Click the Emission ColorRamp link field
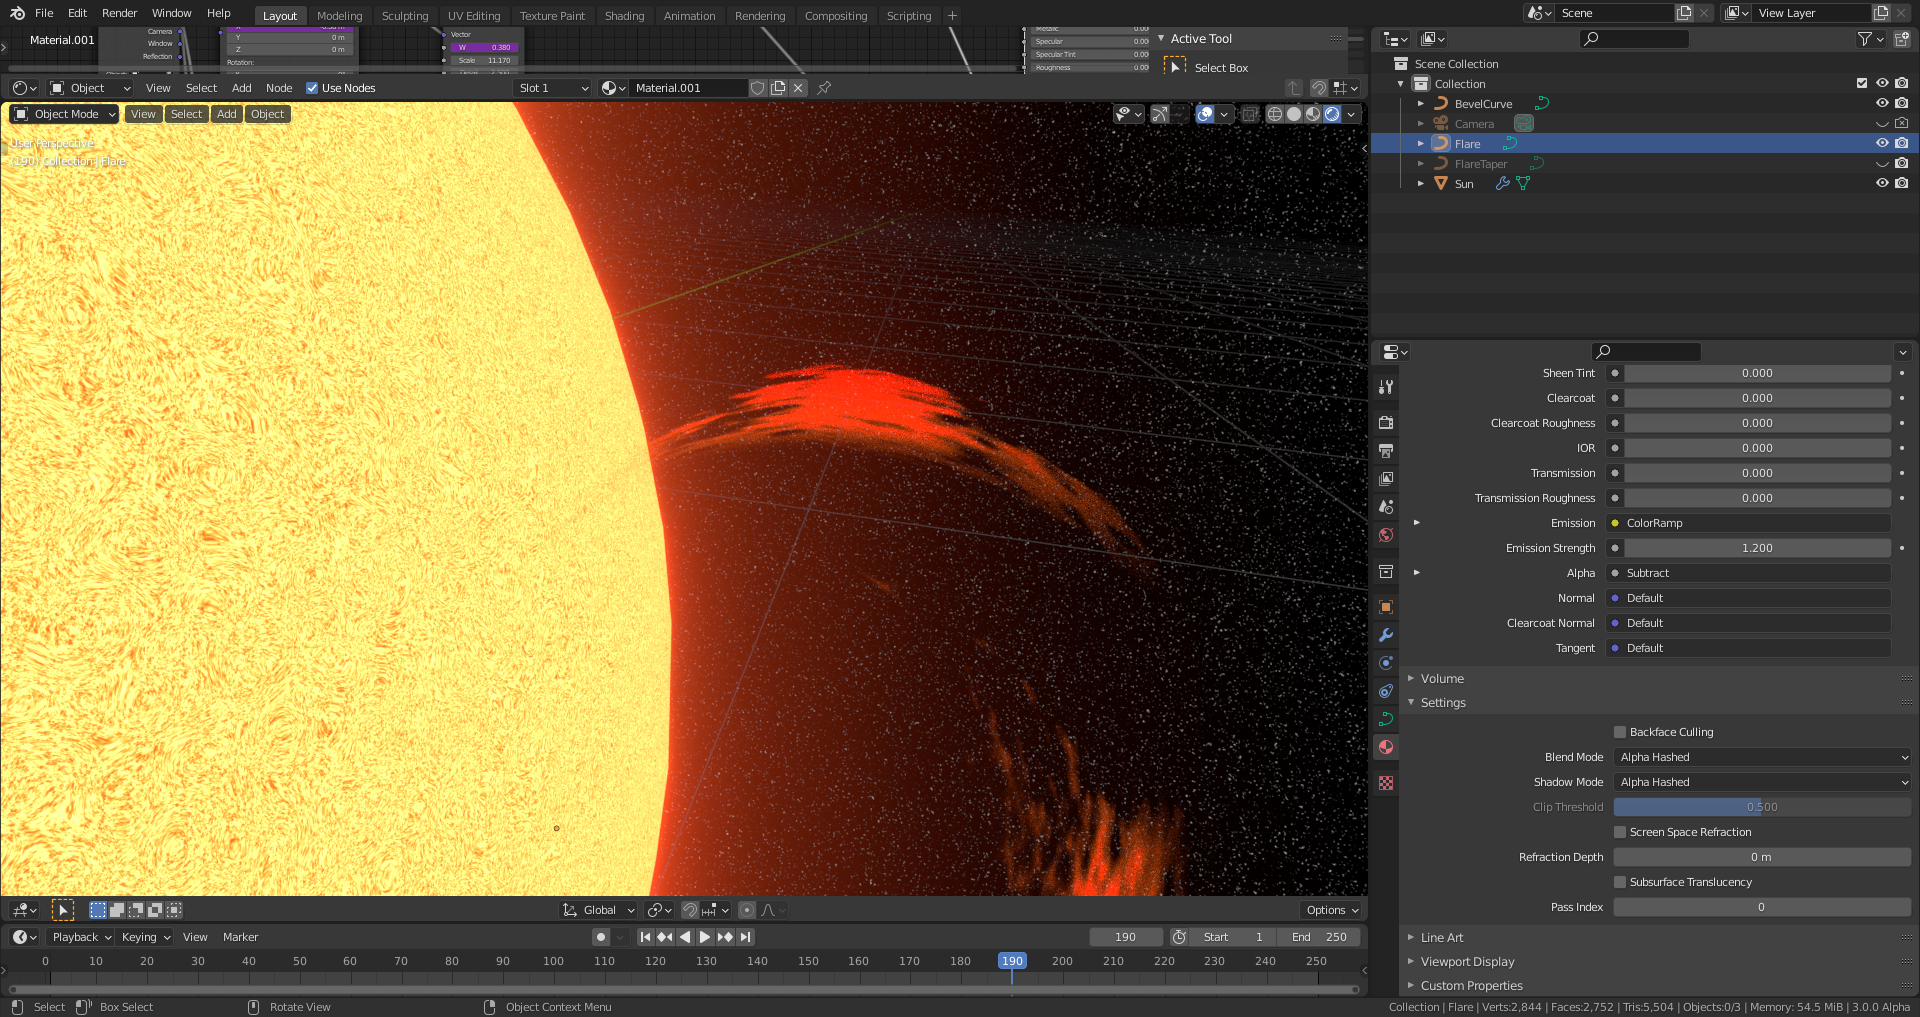The height and width of the screenshot is (1017, 1920). point(1748,523)
